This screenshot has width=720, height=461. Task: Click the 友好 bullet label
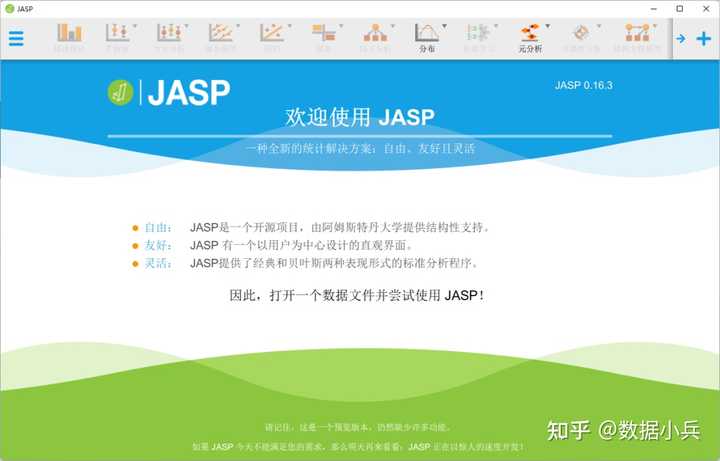click(158, 245)
